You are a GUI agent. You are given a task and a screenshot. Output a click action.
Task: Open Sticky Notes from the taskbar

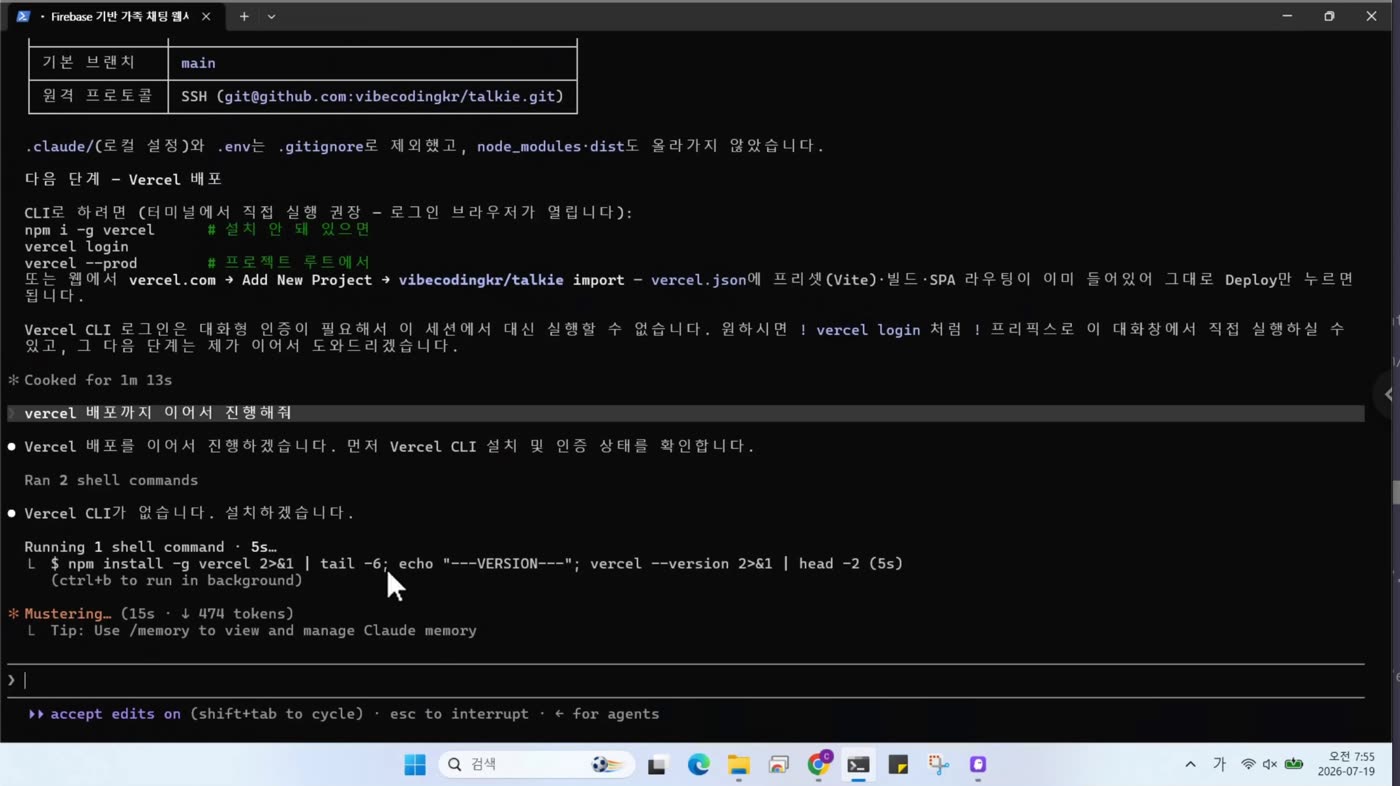click(x=898, y=765)
